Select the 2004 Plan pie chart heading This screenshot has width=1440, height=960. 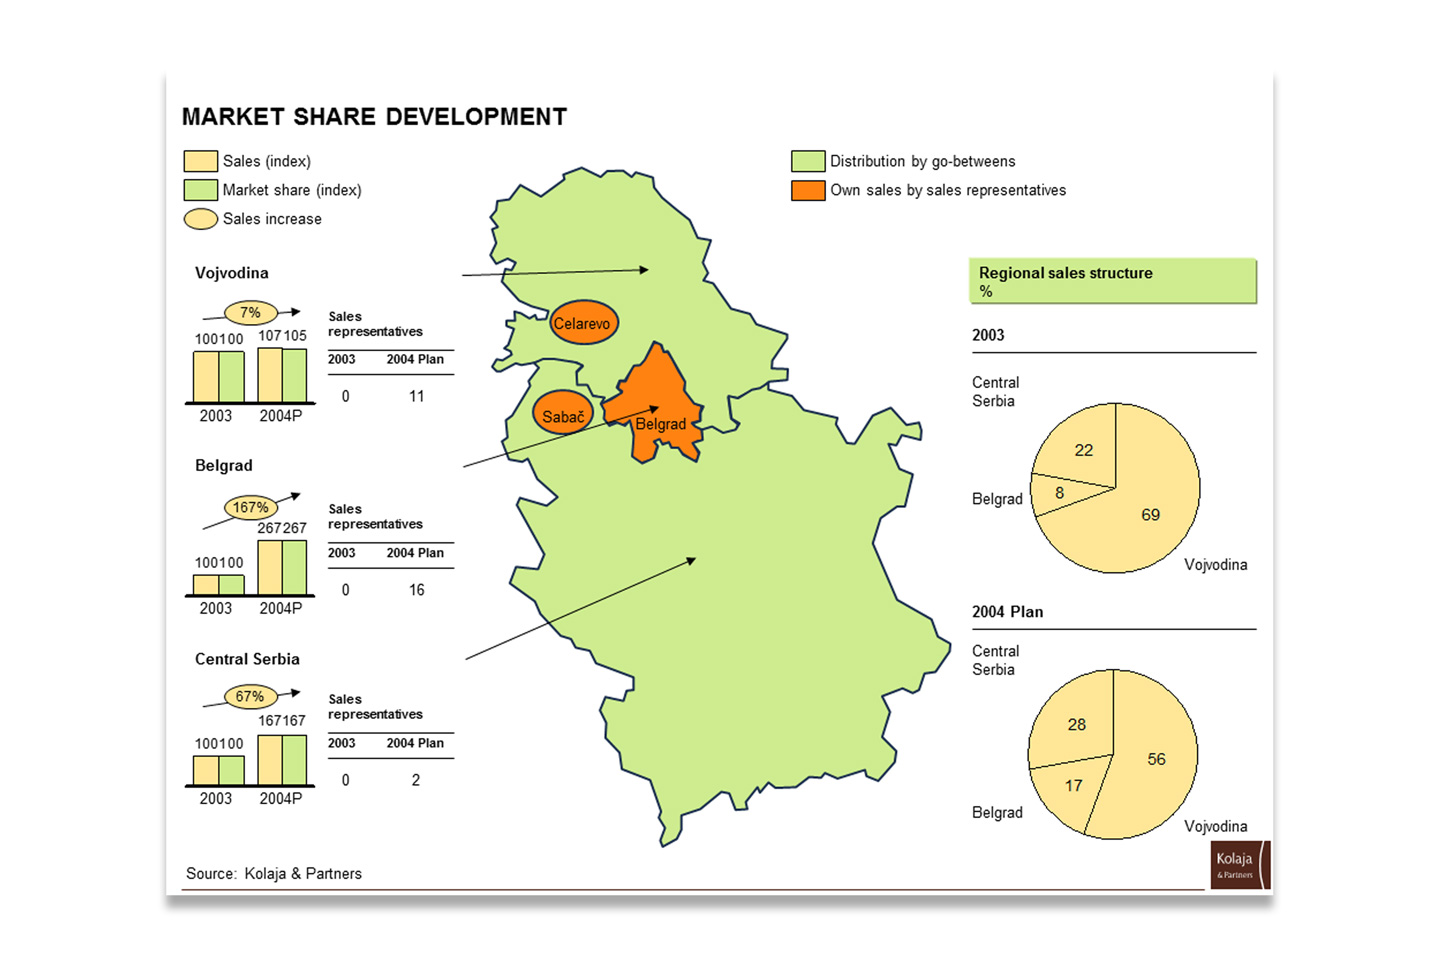pyautogui.click(x=1008, y=612)
